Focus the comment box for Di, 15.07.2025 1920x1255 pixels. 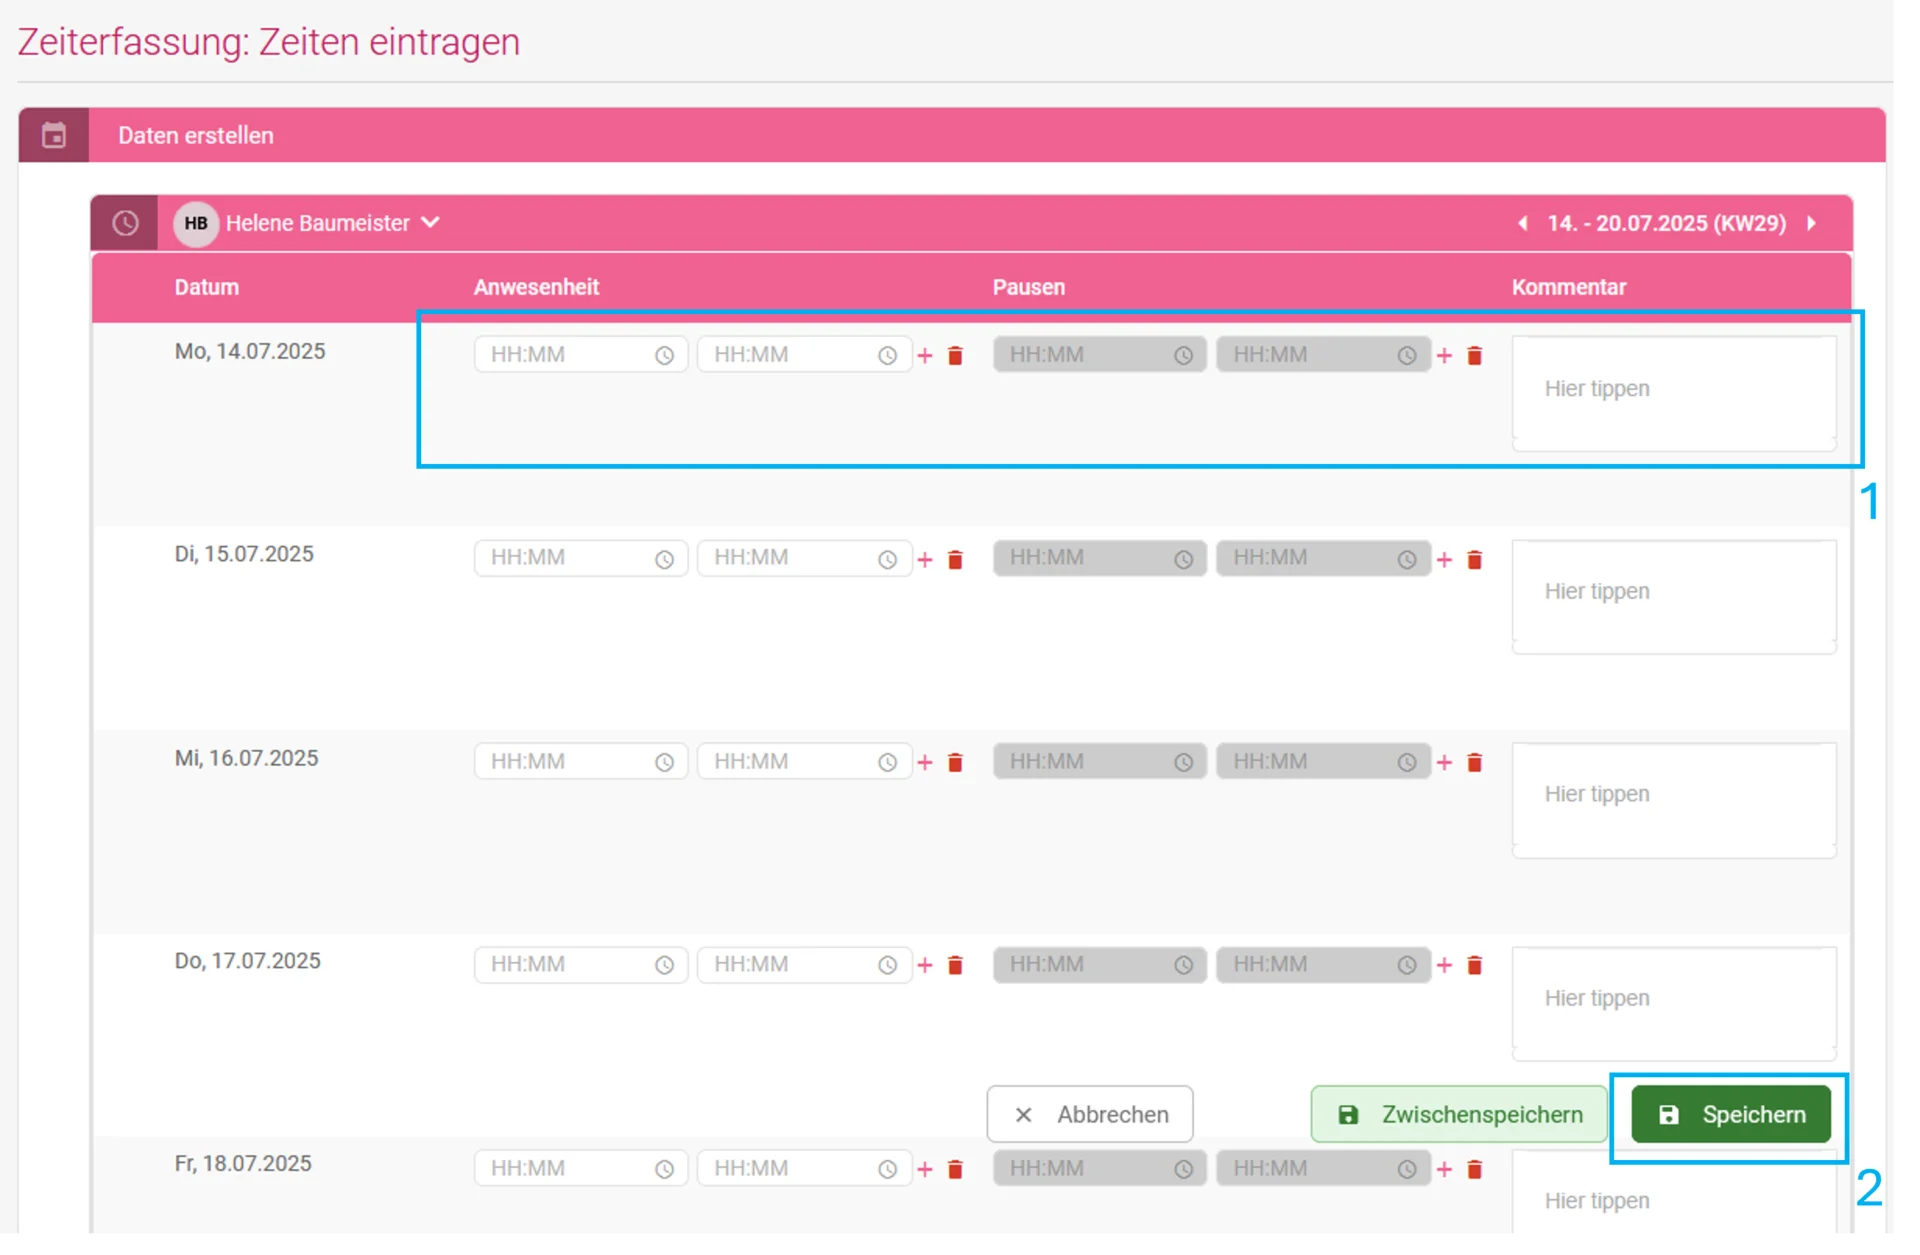click(x=1674, y=597)
